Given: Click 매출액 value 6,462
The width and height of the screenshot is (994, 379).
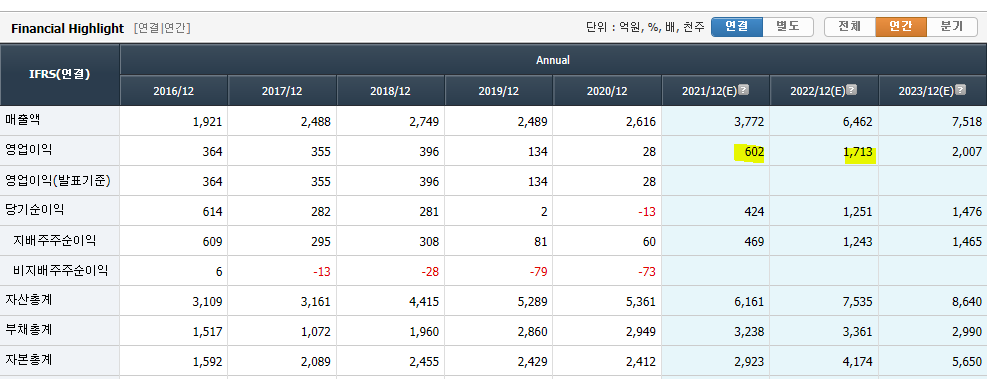Looking at the screenshot, I should (x=858, y=122).
